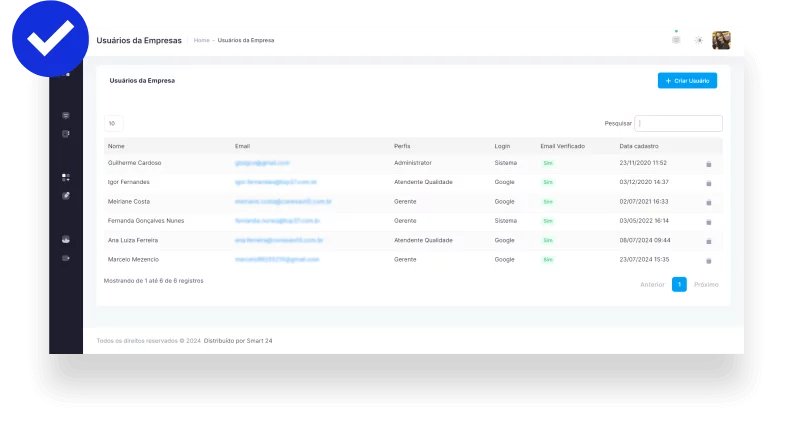Open the dashboard grid icon in sidebar
The image size is (794, 437).
tap(66, 177)
